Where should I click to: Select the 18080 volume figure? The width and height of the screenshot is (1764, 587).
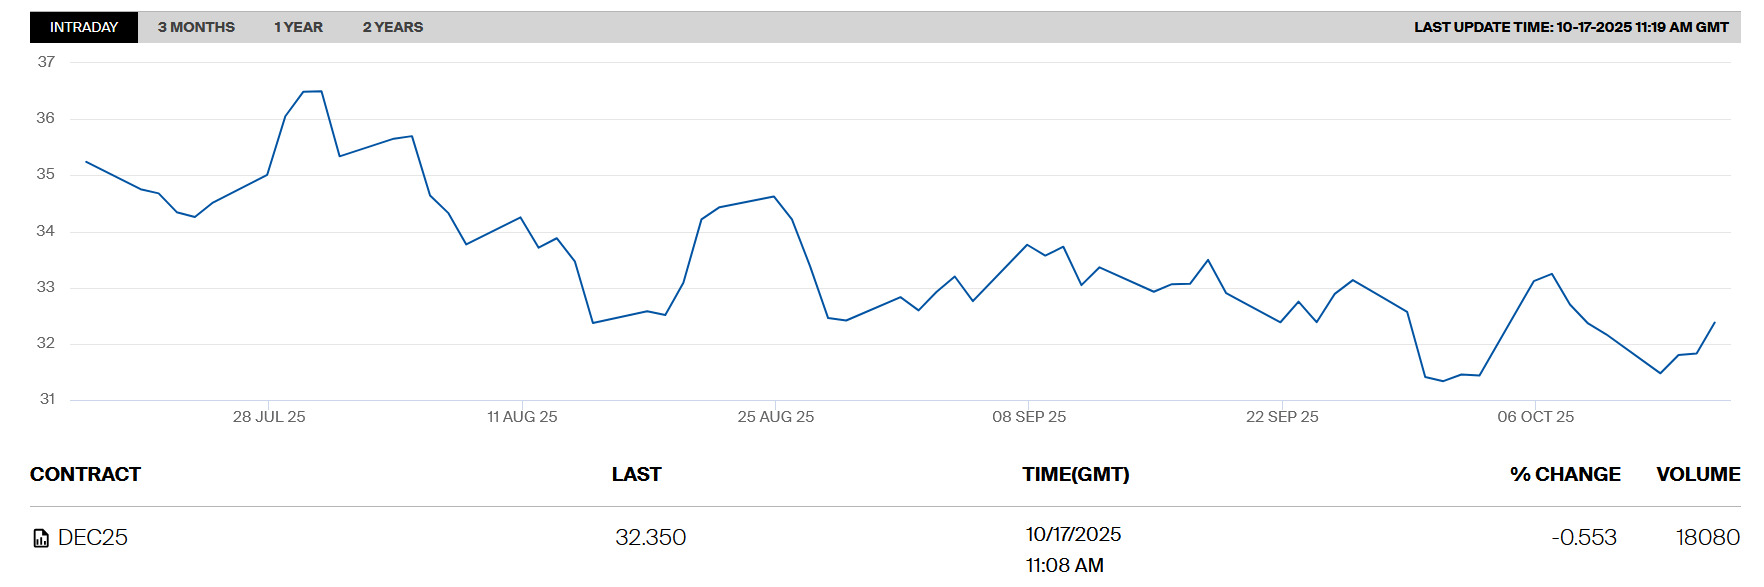tap(1707, 538)
